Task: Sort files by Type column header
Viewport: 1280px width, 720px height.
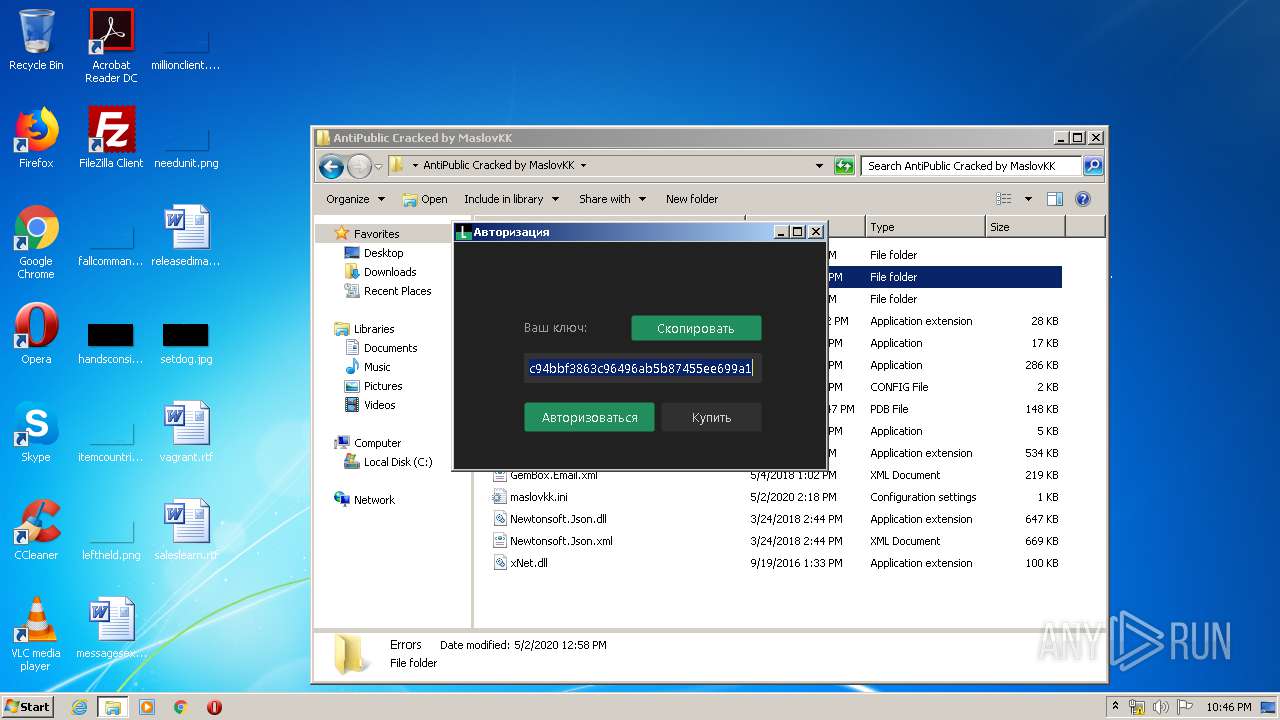Action: point(925,227)
